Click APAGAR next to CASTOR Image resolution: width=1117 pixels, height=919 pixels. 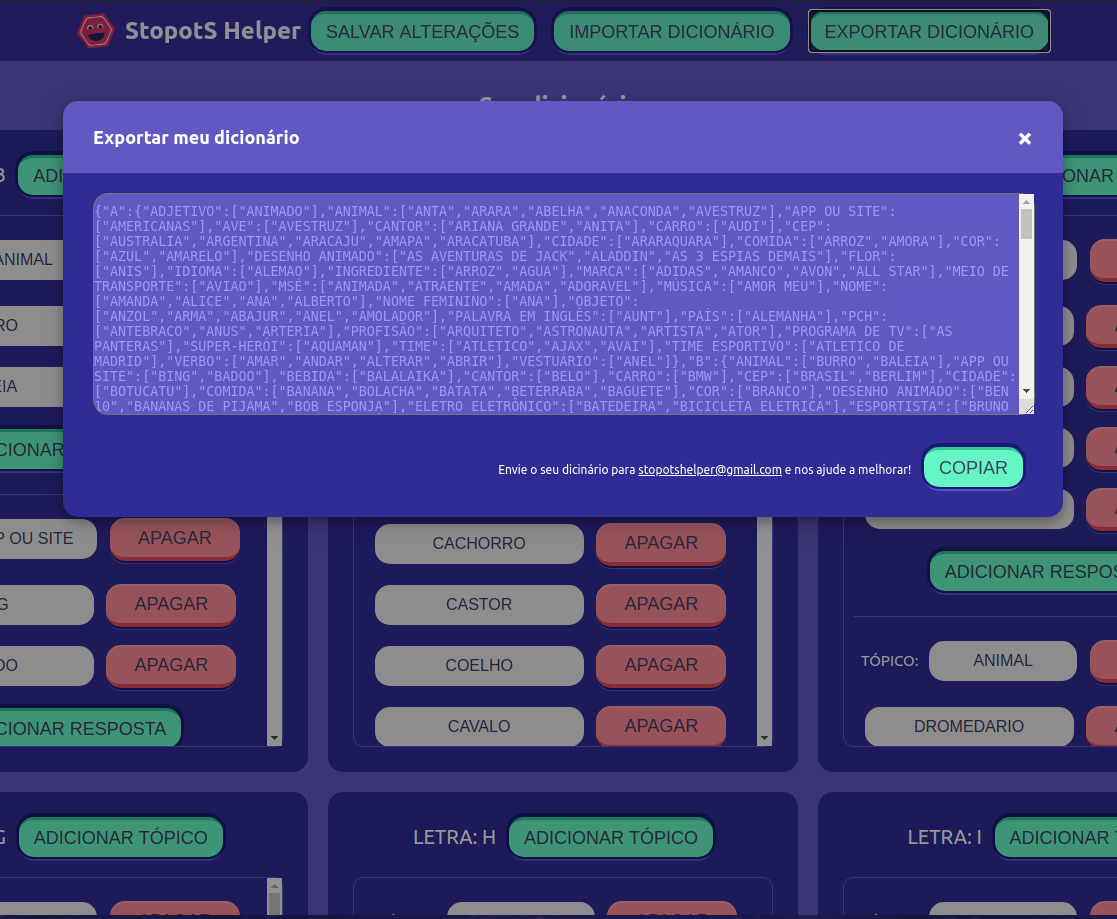660,604
